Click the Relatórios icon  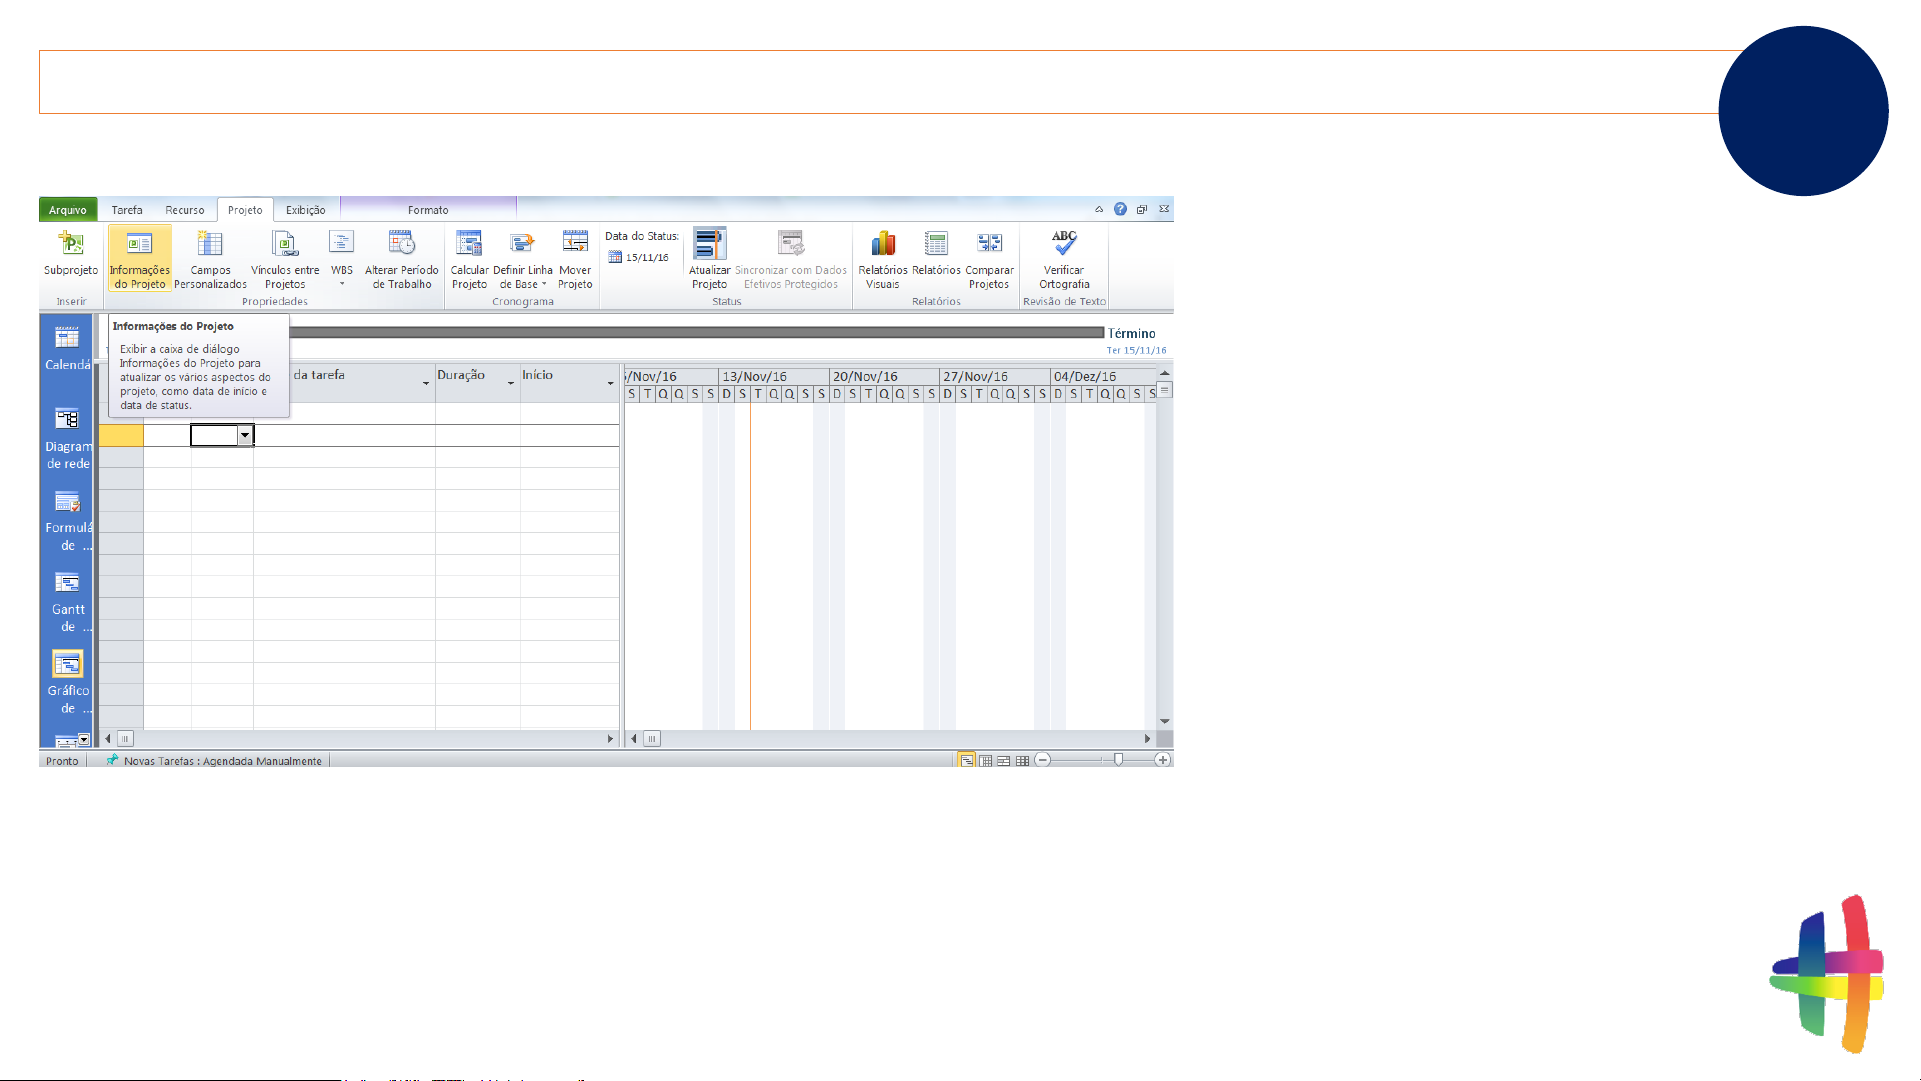936,243
